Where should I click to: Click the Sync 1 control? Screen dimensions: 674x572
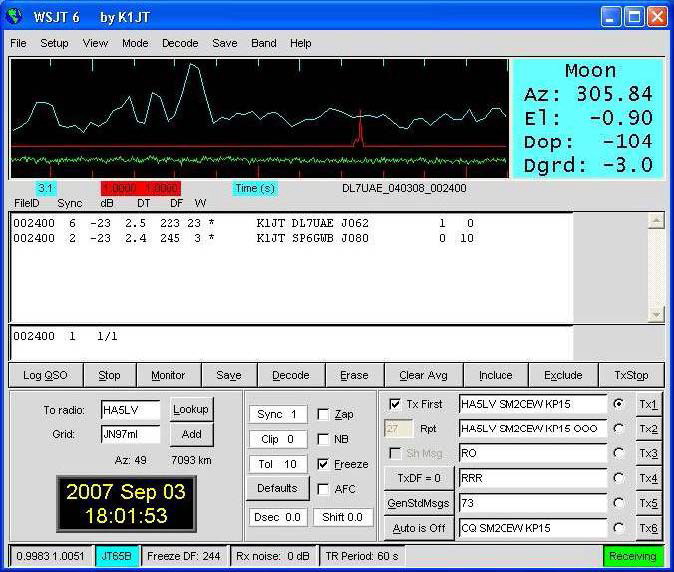tap(278, 414)
